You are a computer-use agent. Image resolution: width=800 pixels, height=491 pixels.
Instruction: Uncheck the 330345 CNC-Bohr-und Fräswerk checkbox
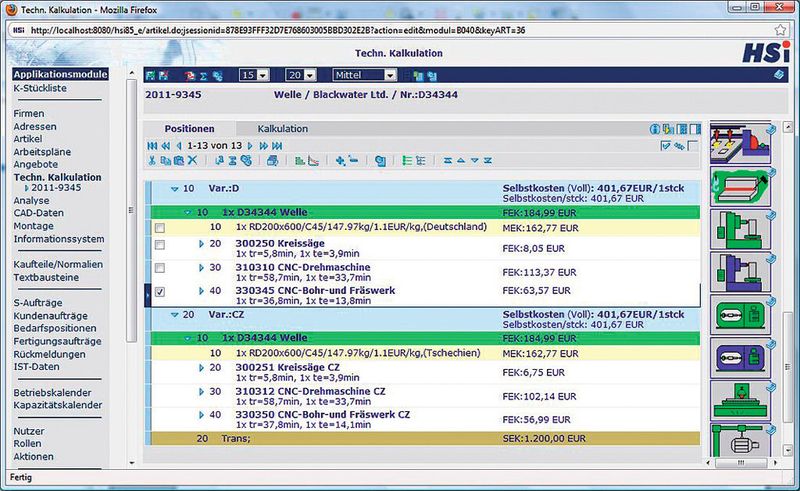click(x=160, y=293)
